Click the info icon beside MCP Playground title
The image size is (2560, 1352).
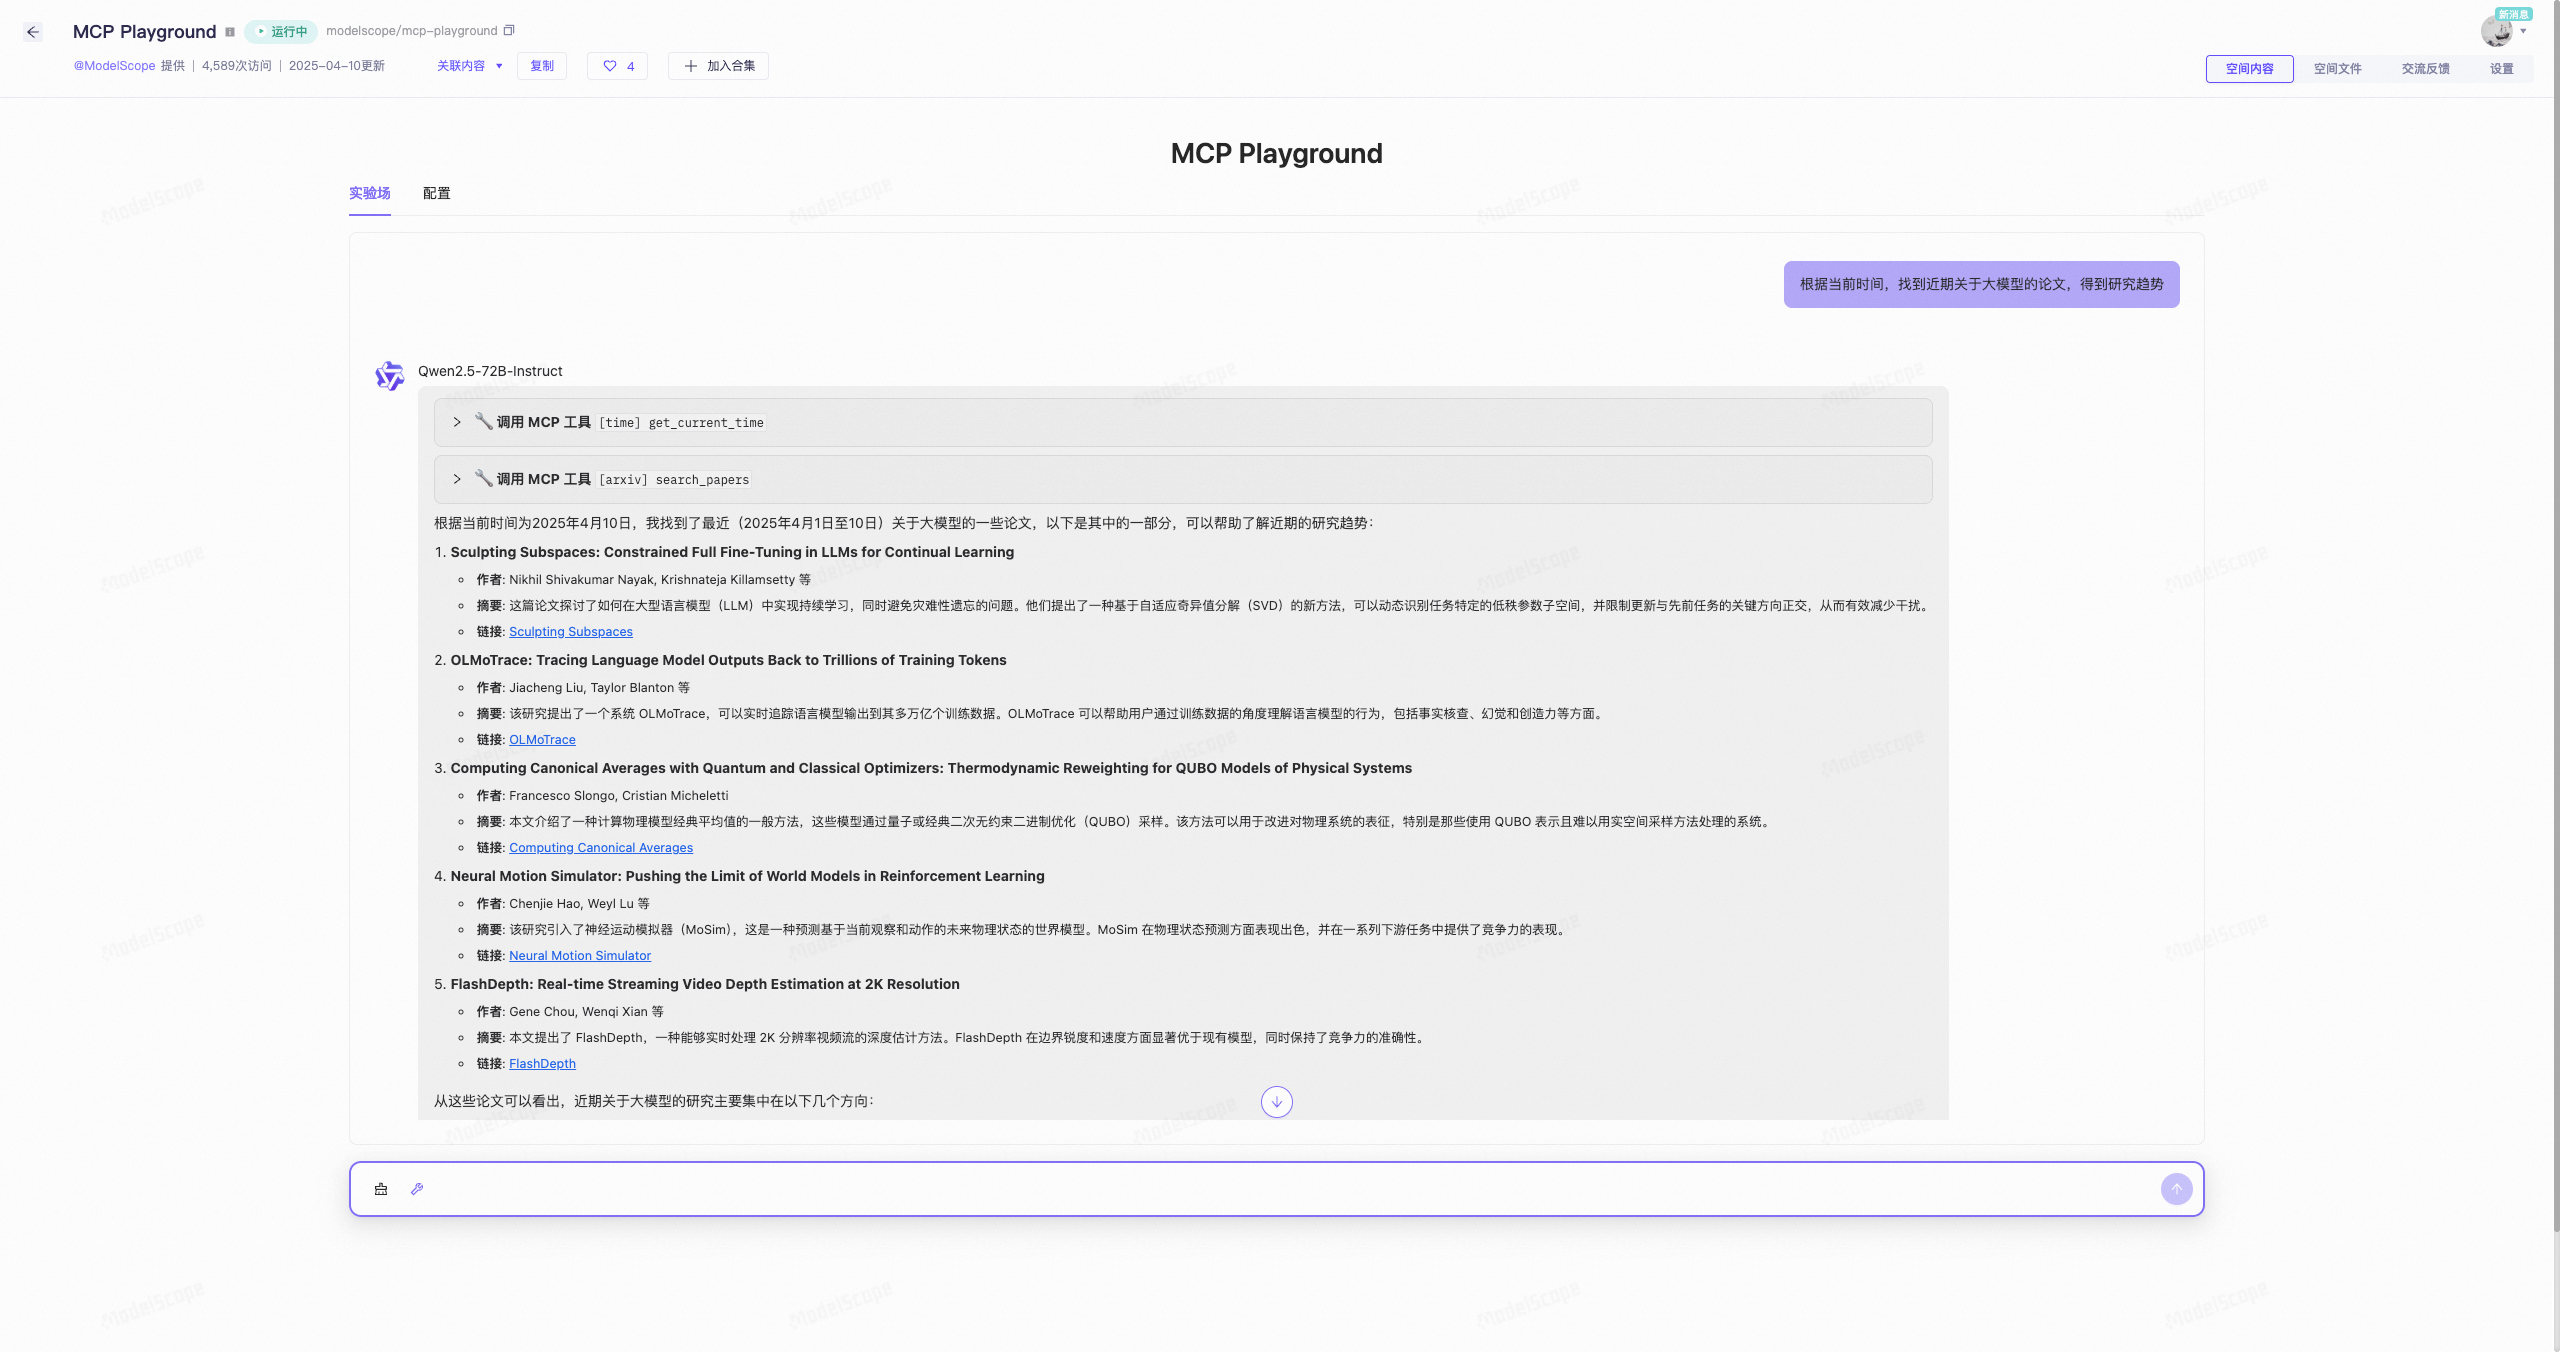[230, 32]
